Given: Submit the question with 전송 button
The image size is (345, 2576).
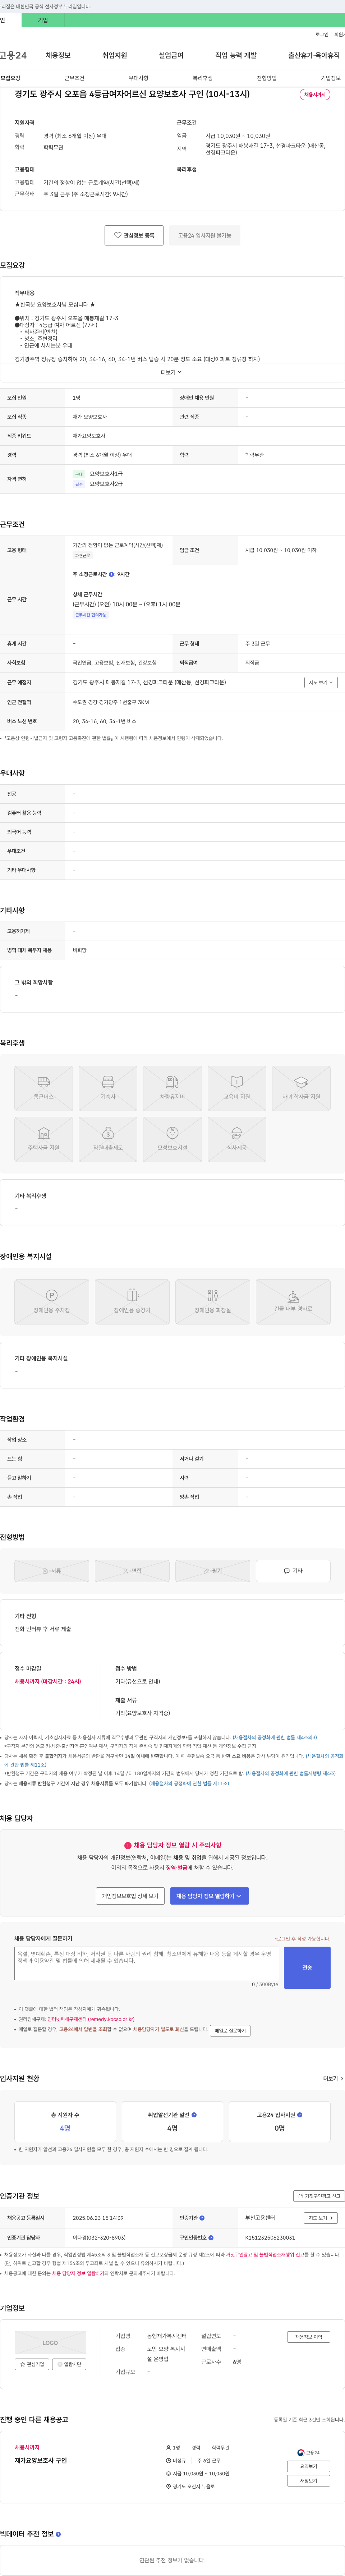Looking at the screenshot, I should point(307,1967).
